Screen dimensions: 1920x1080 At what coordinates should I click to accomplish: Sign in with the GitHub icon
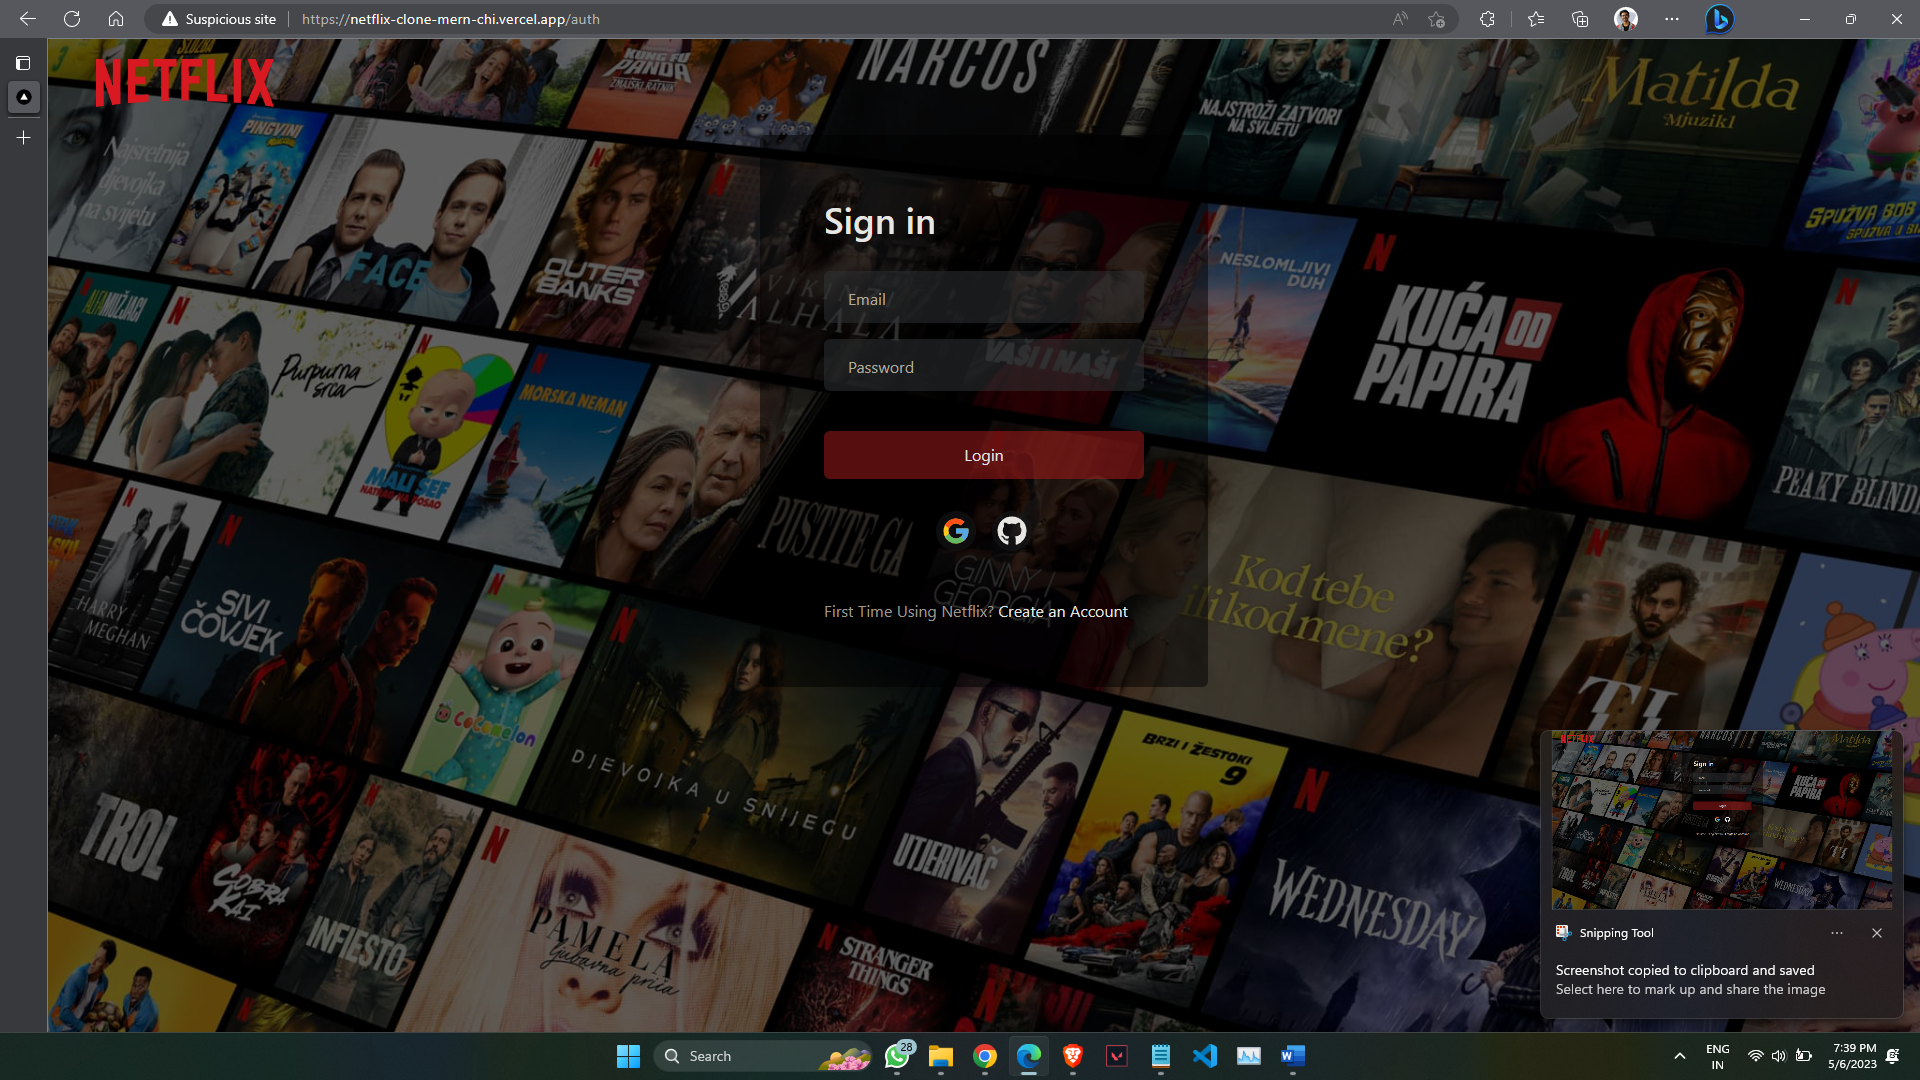1011,531
